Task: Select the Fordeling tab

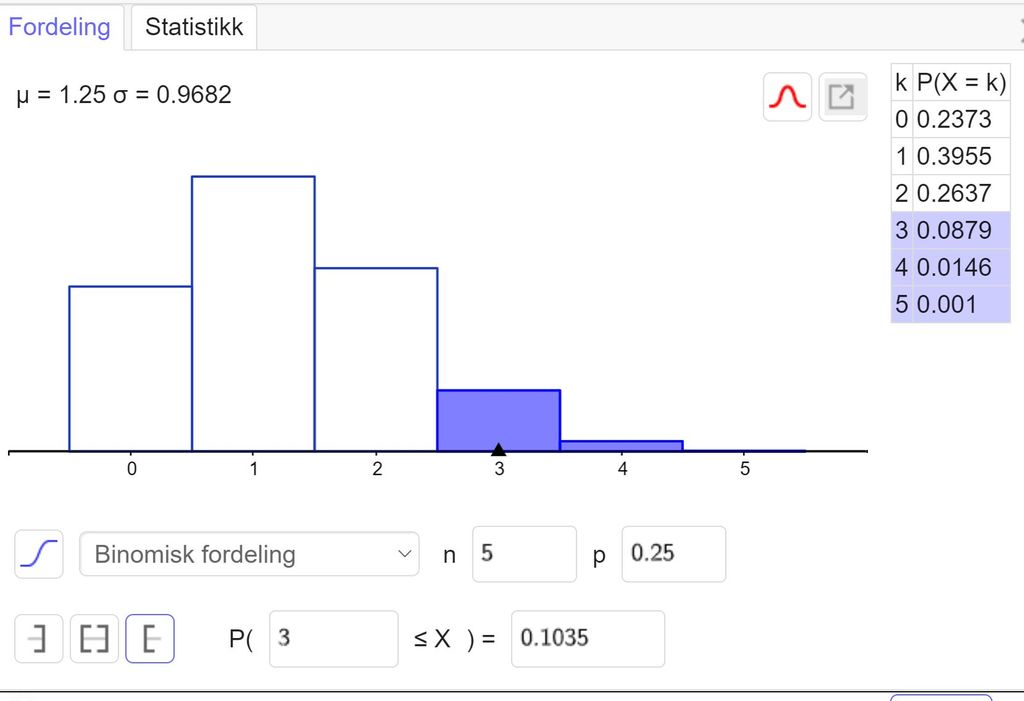Action: [x=60, y=27]
